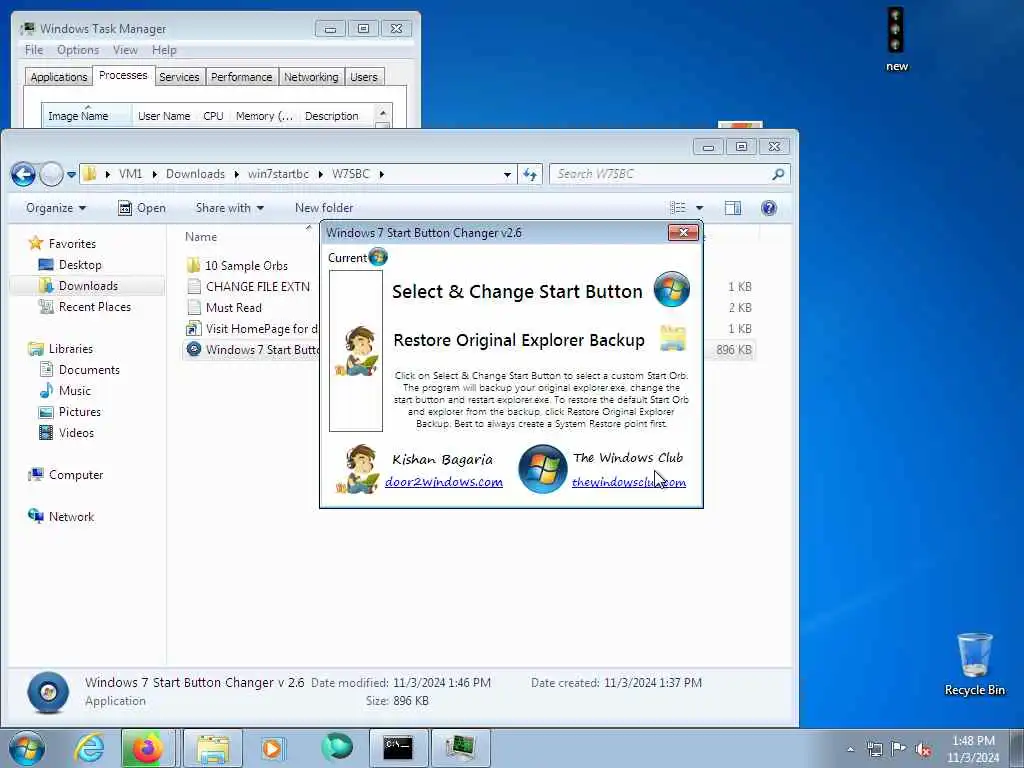Select Recent Places in navigation pane
This screenshot has width=1024, height=768.
[95, 306]
